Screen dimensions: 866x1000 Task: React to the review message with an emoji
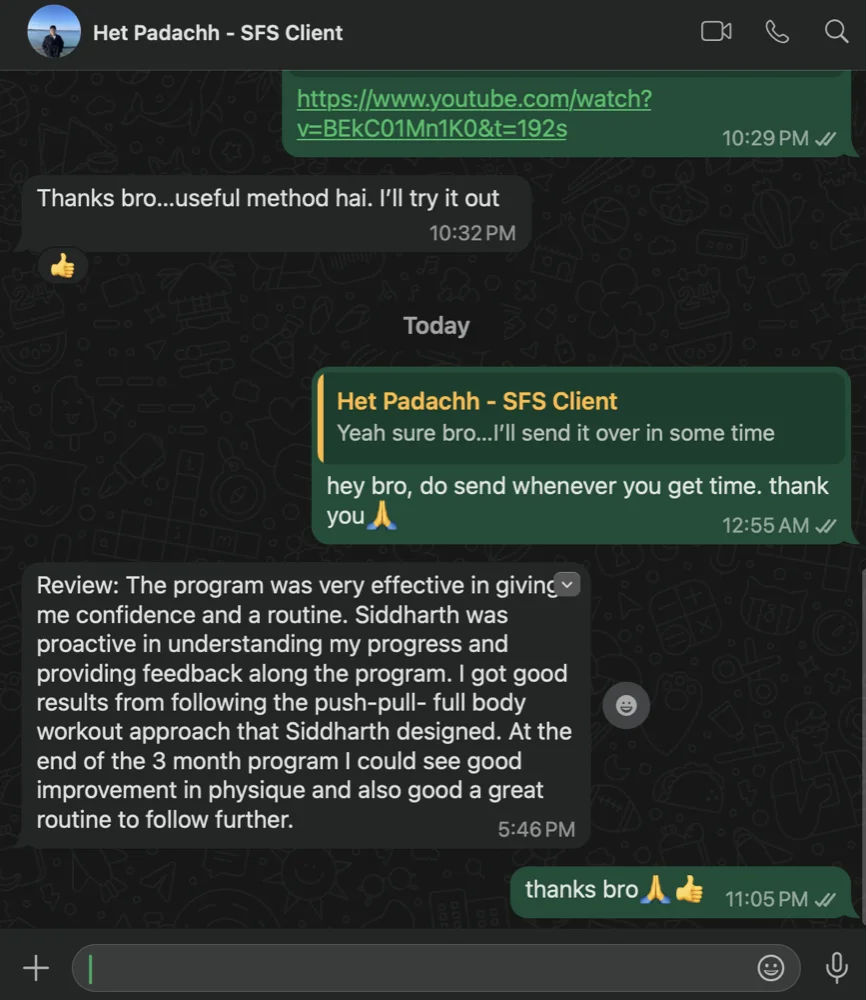coord(626,705)
